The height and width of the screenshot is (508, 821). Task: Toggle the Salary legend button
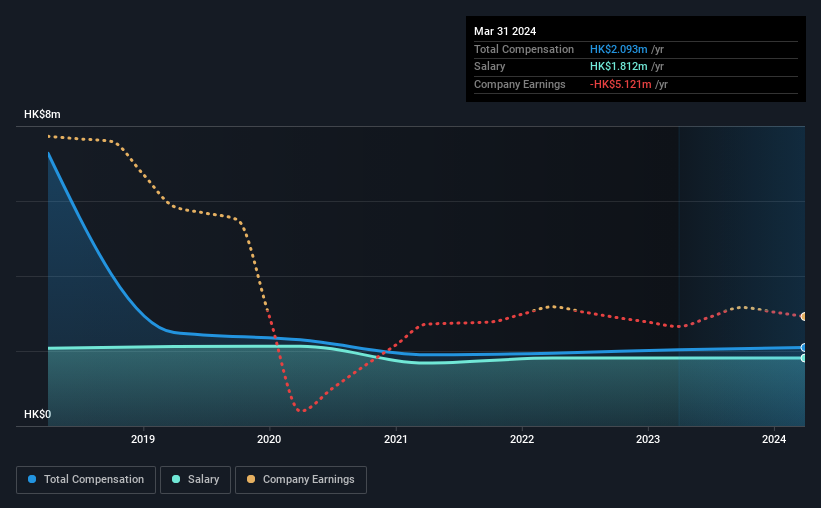click(195, 480)
